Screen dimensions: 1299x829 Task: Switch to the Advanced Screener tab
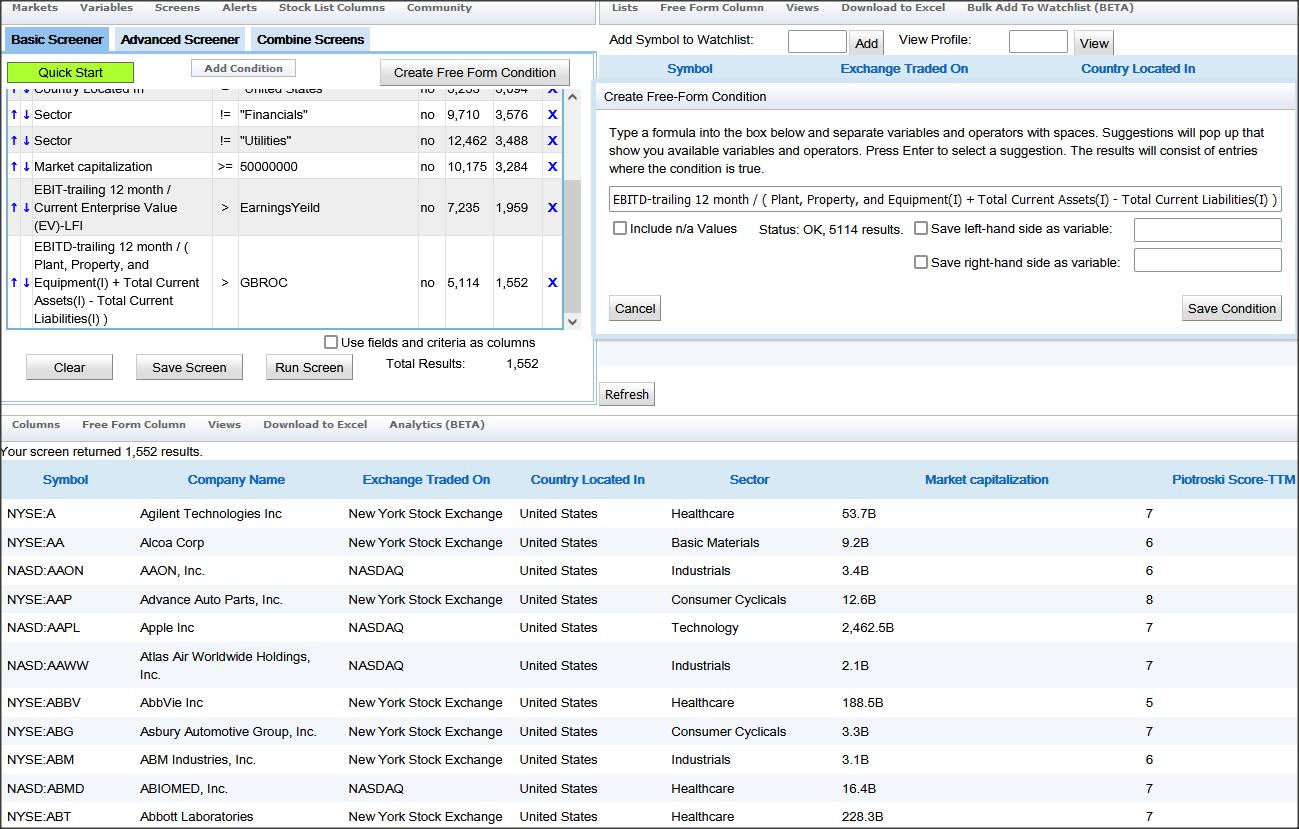(180, 40)
